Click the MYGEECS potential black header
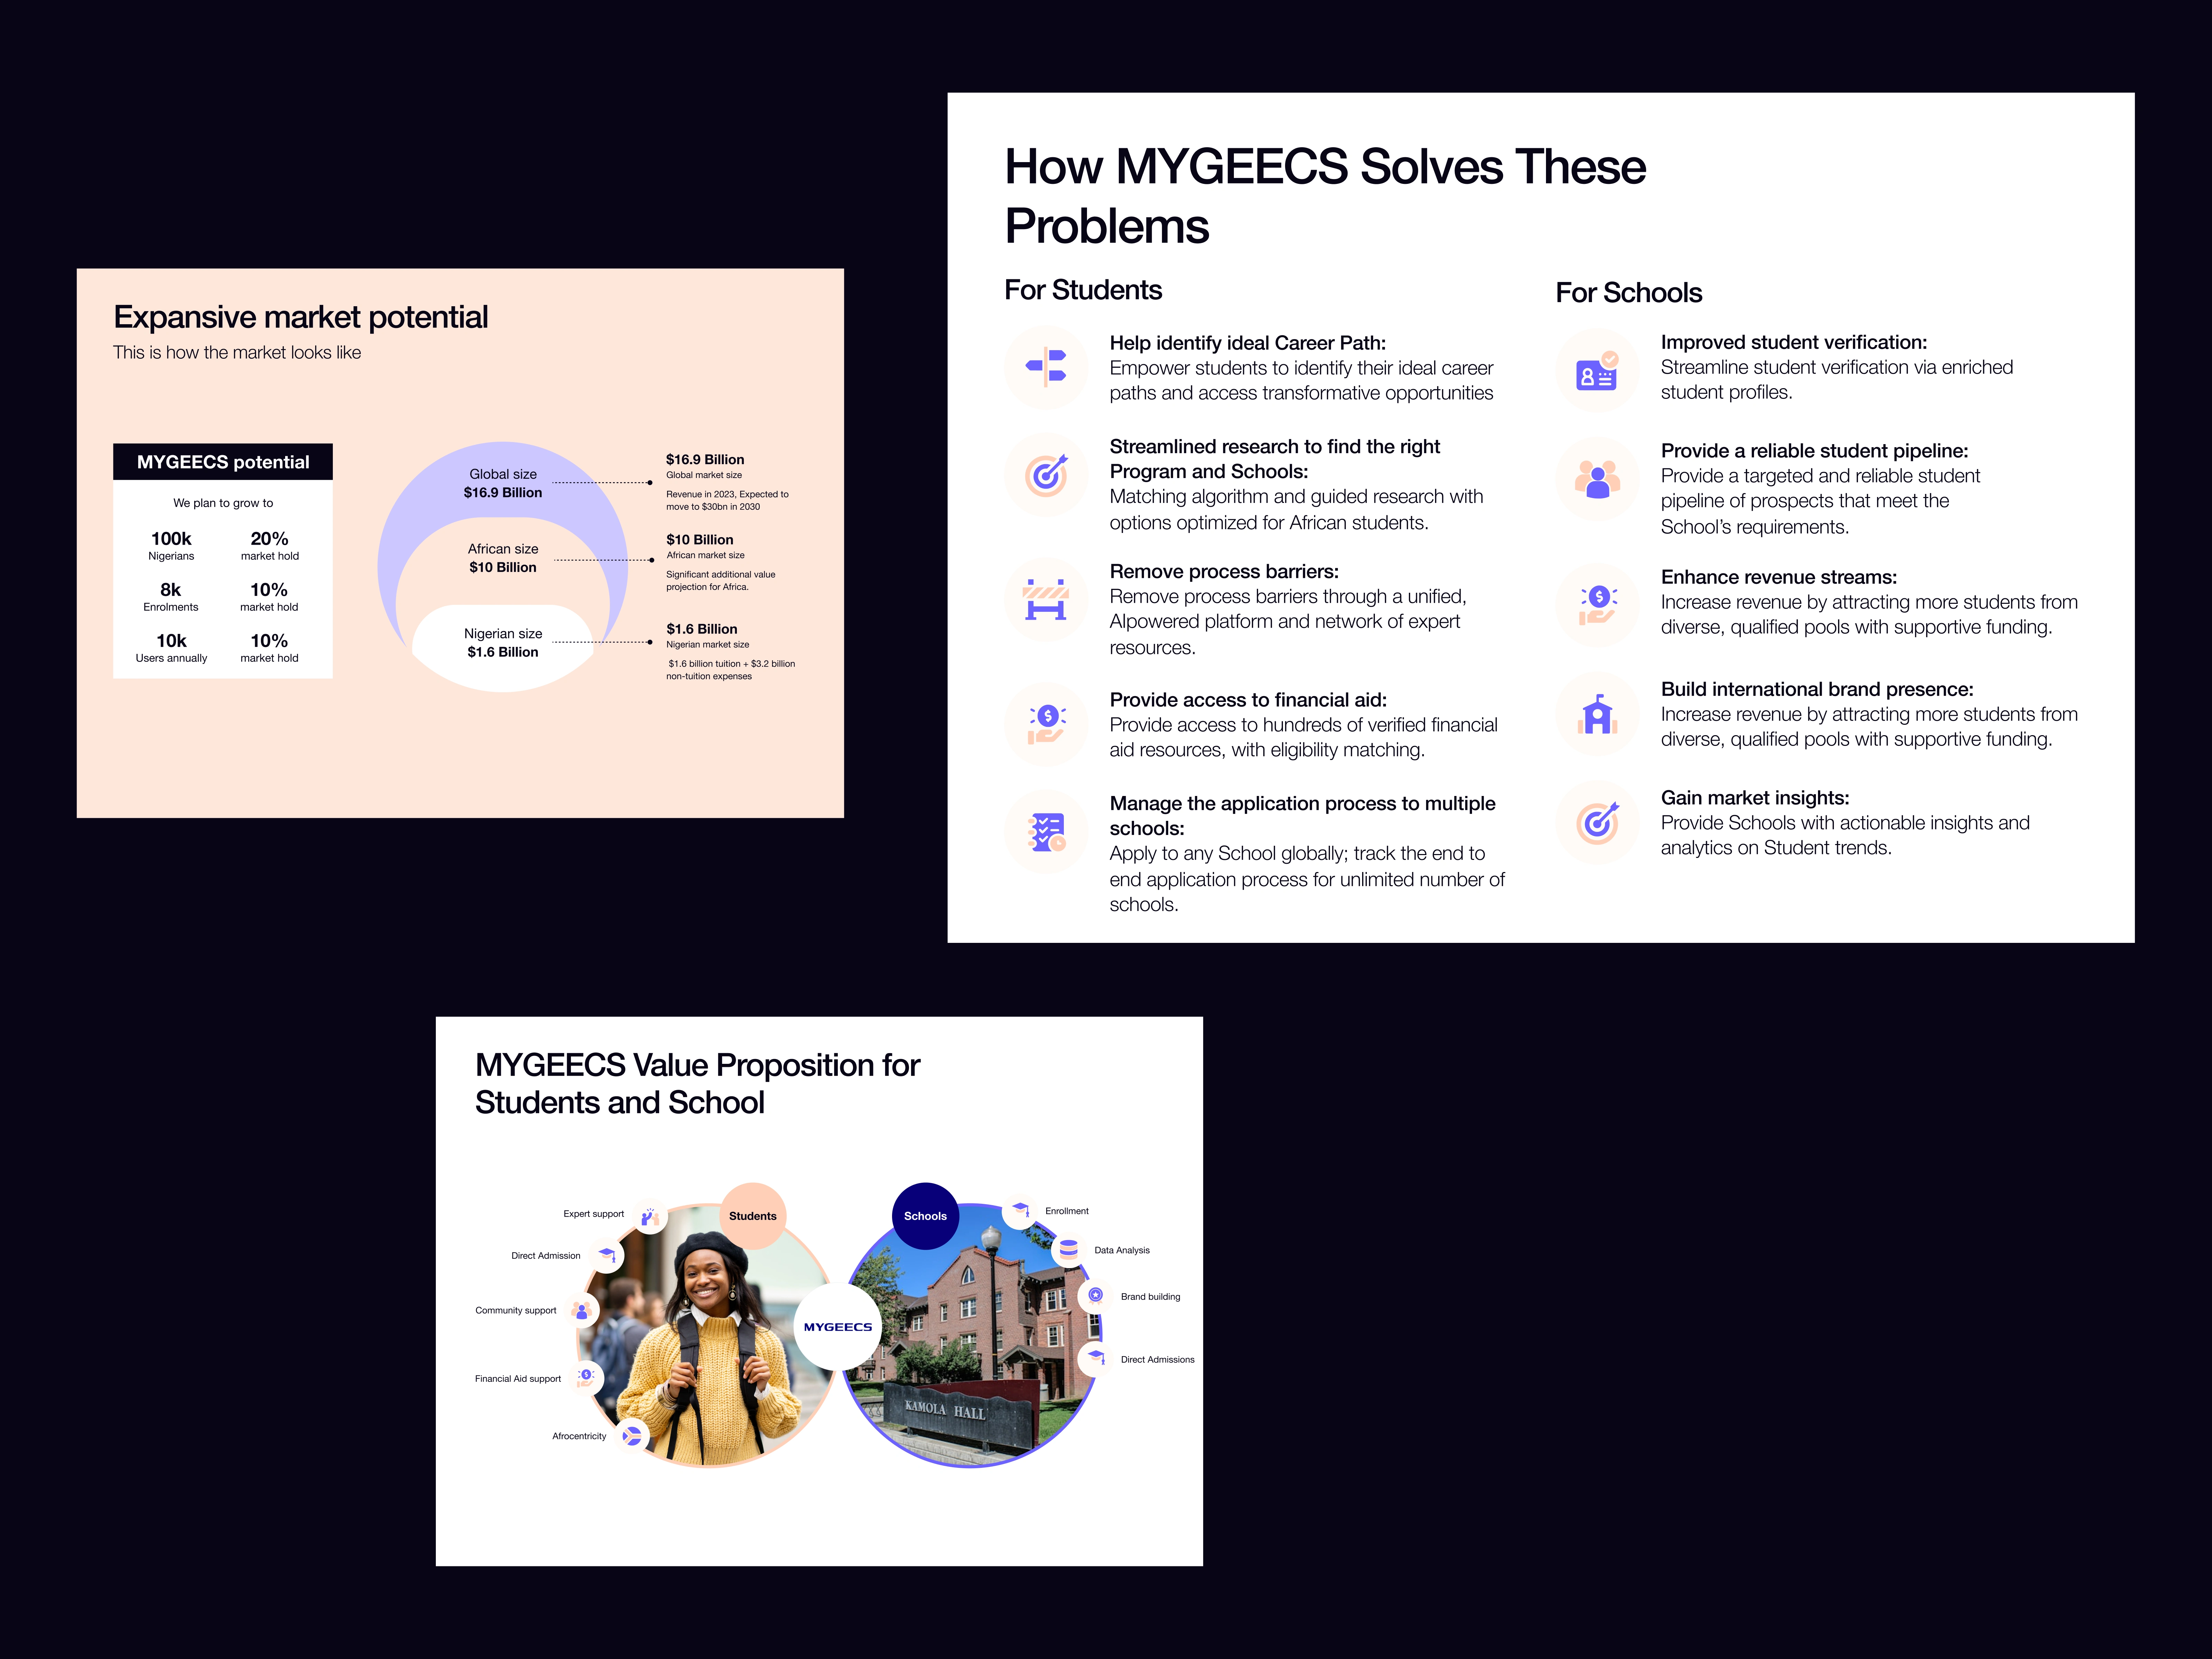The width and height of the screenshot is (2212, 1659). [x=223, y=462]
